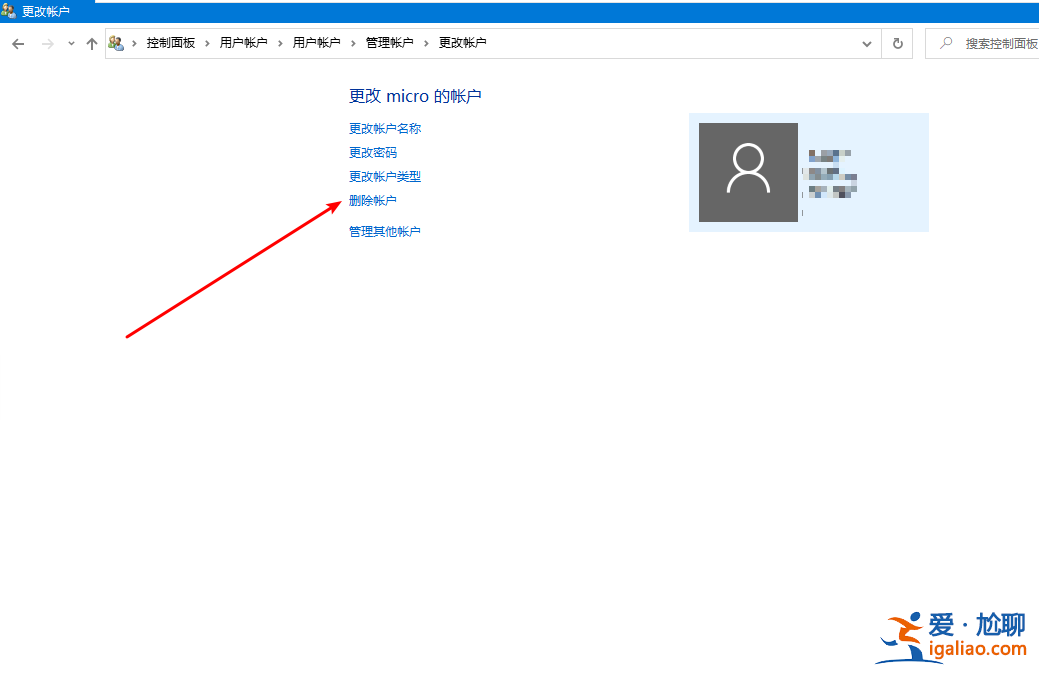Open the 更改帐户名称 link
Screen dimensions: 1039x676
click(x=385, y=128)
